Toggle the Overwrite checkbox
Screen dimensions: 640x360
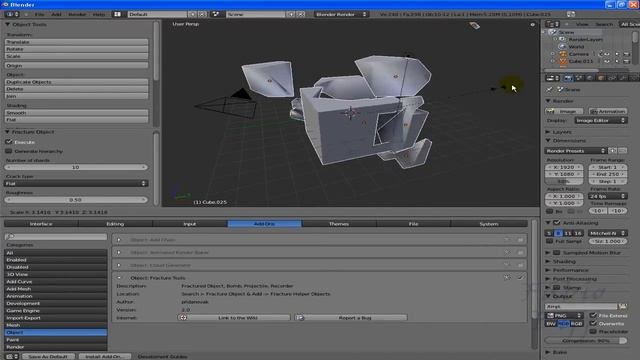[593, 323]
